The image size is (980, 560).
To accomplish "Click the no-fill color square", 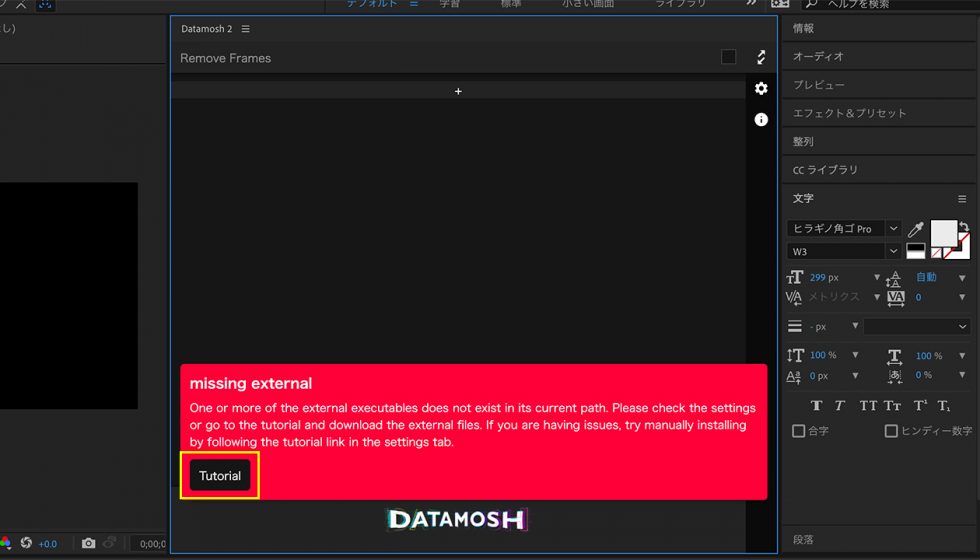I will [x=936, y=253].
